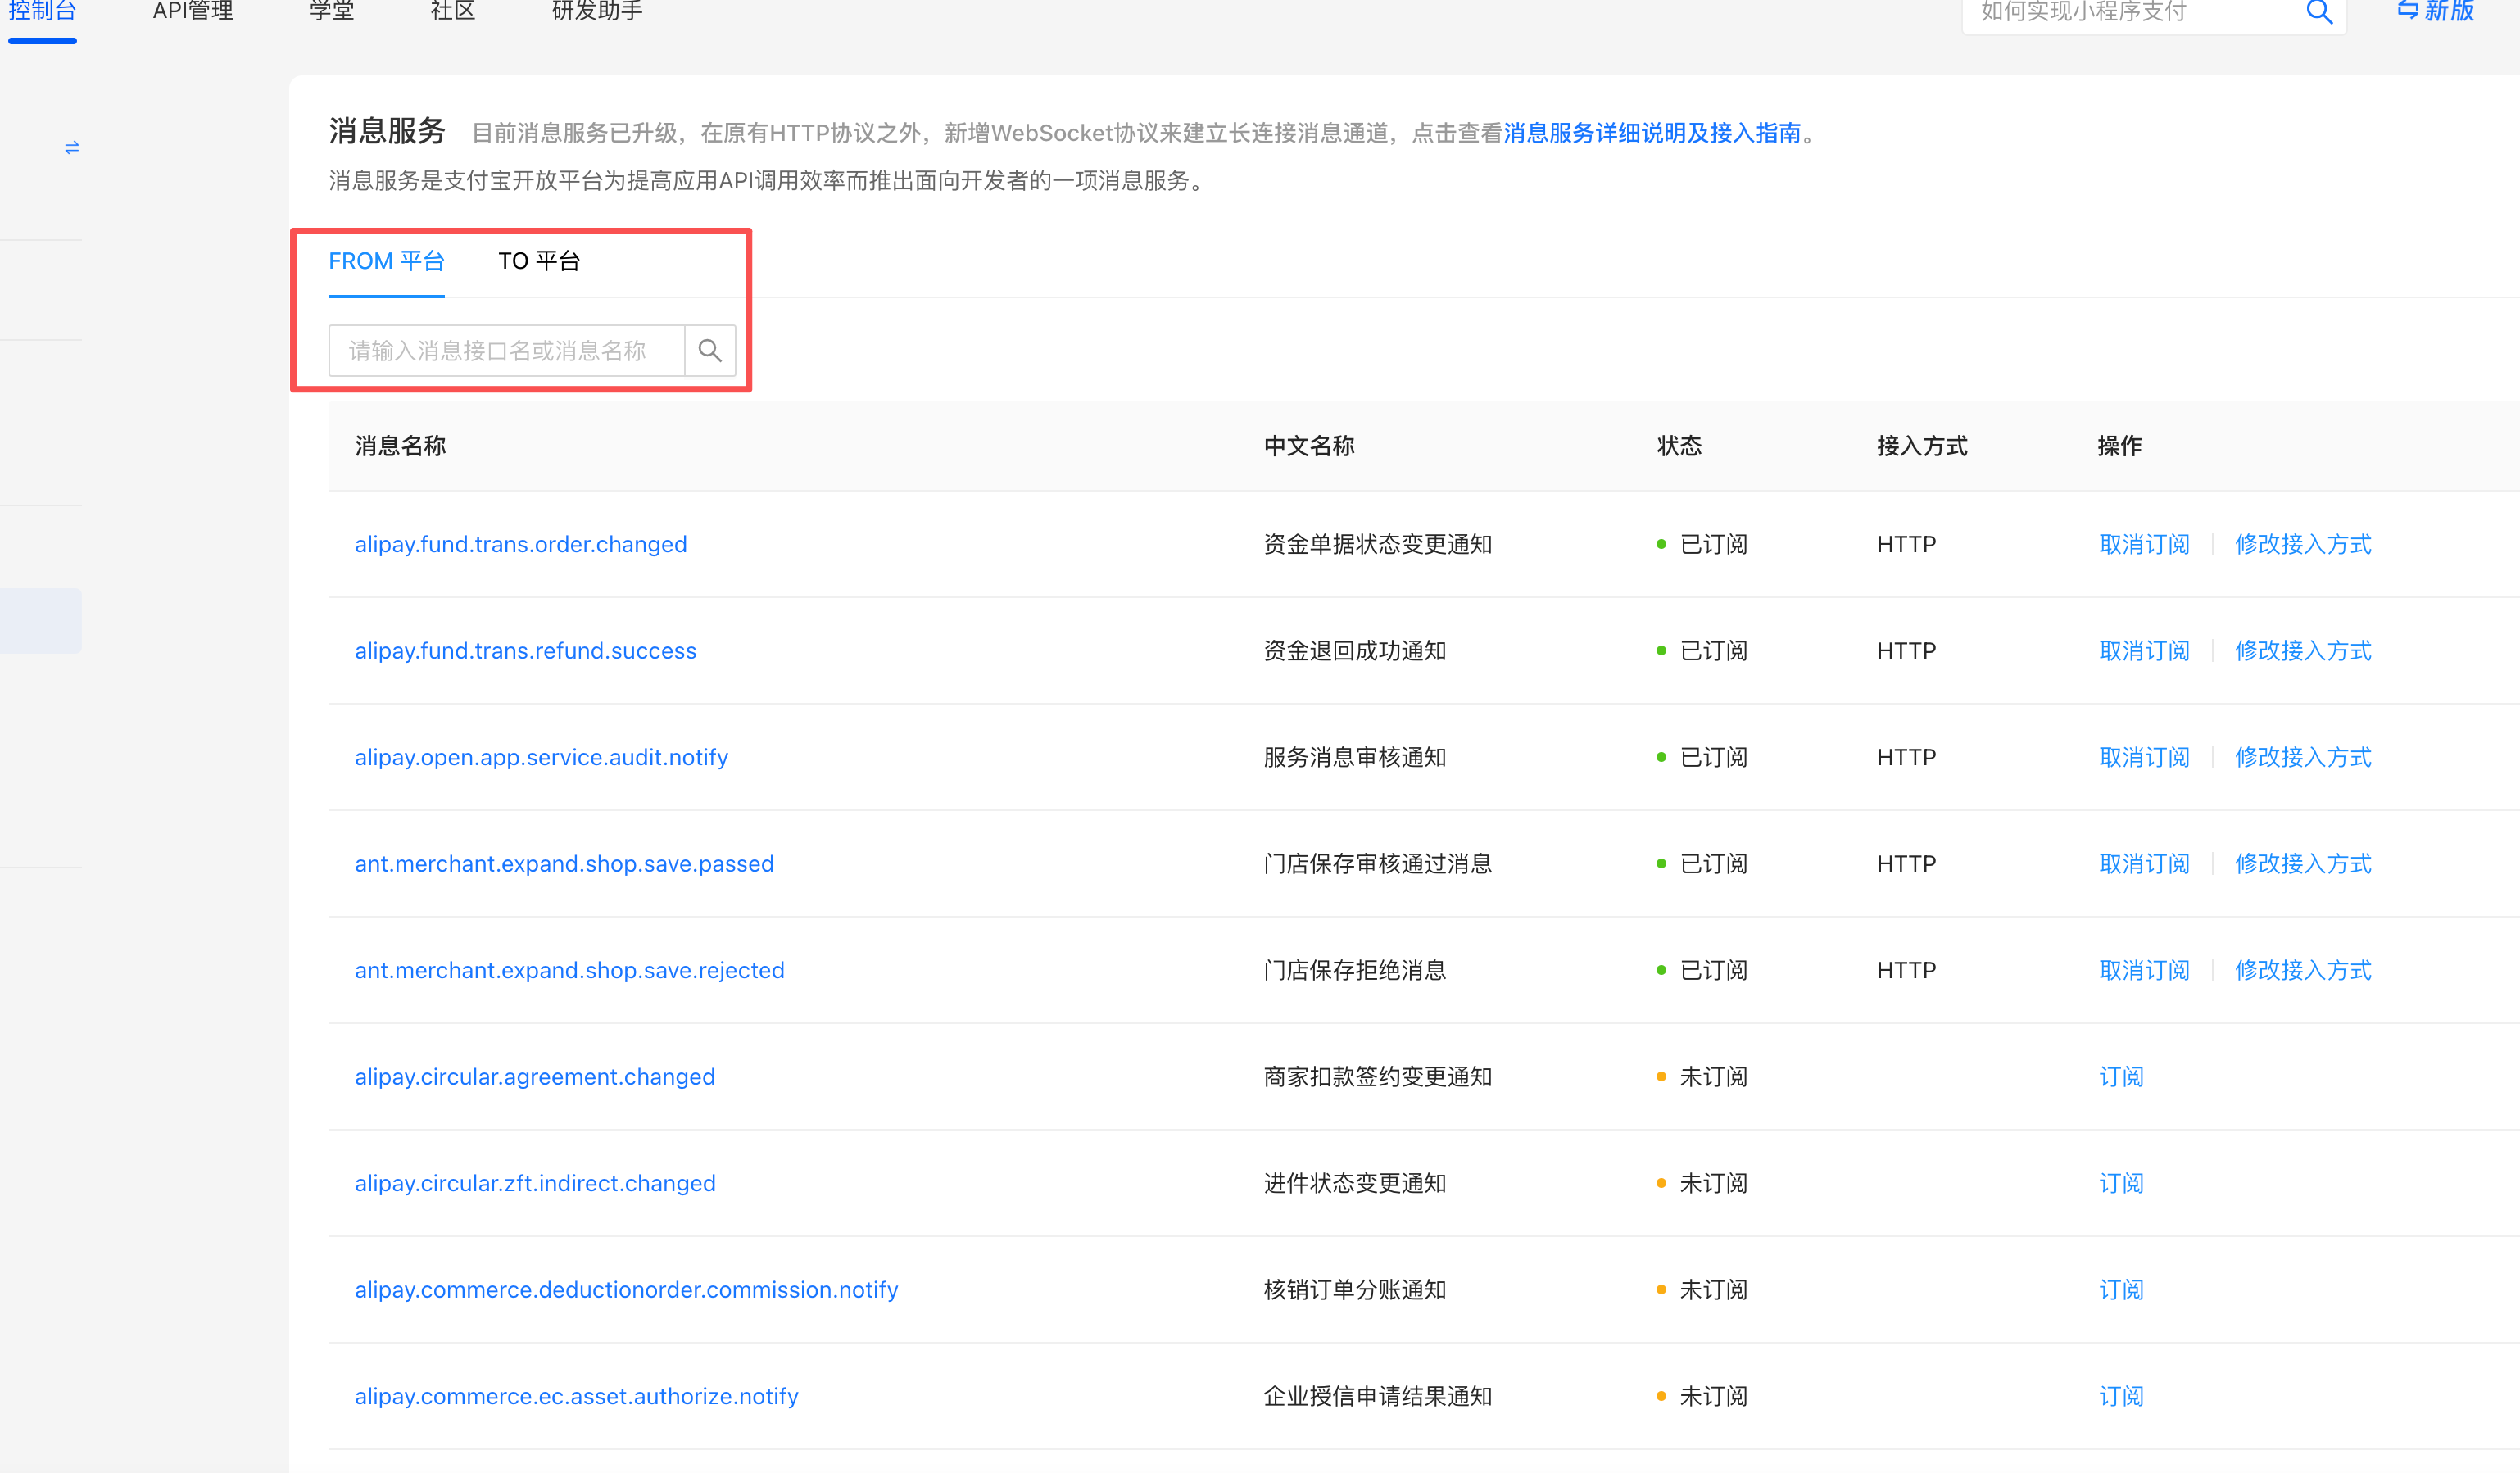Open alipay.fund.trans.order.changed message link
The image size is (2520, 1473).
[x=521, y=544]
